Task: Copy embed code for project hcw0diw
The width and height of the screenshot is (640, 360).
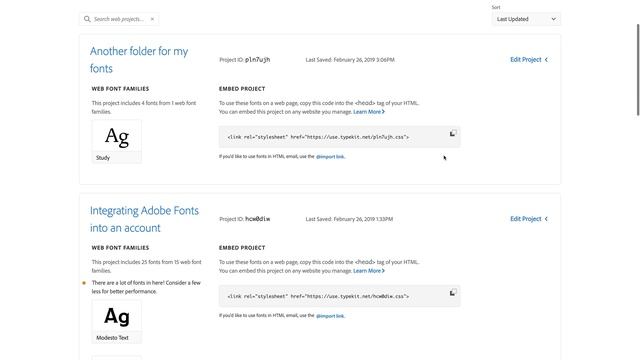Action: 453,292
